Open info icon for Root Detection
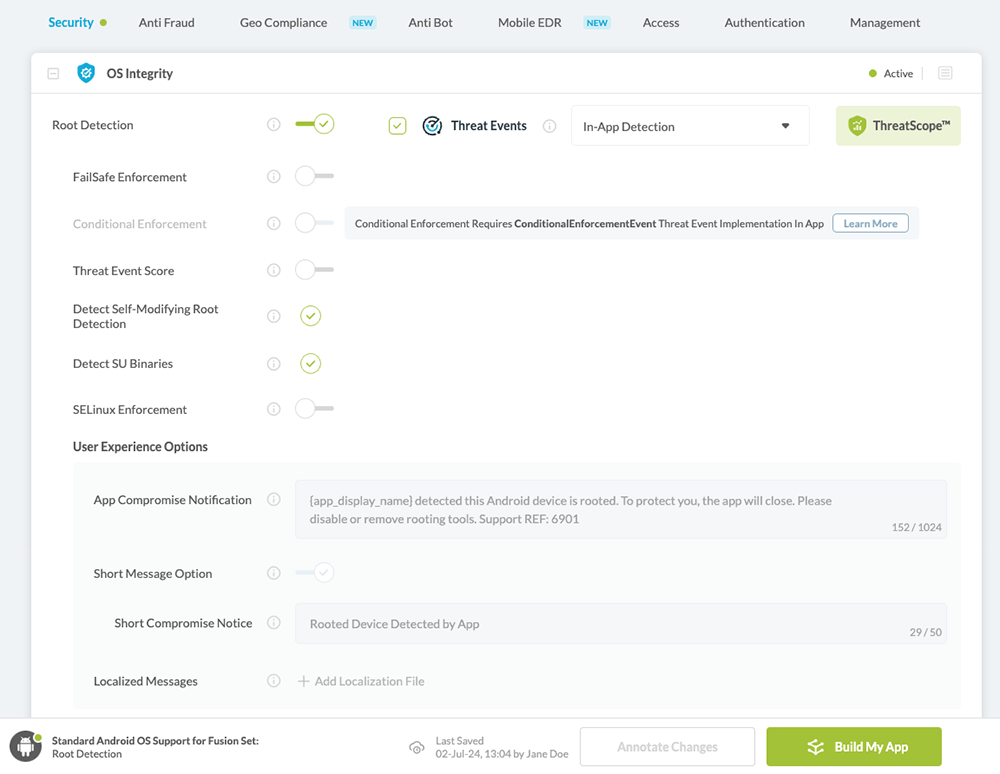The image size is (1000, 774). coord(274,125)
